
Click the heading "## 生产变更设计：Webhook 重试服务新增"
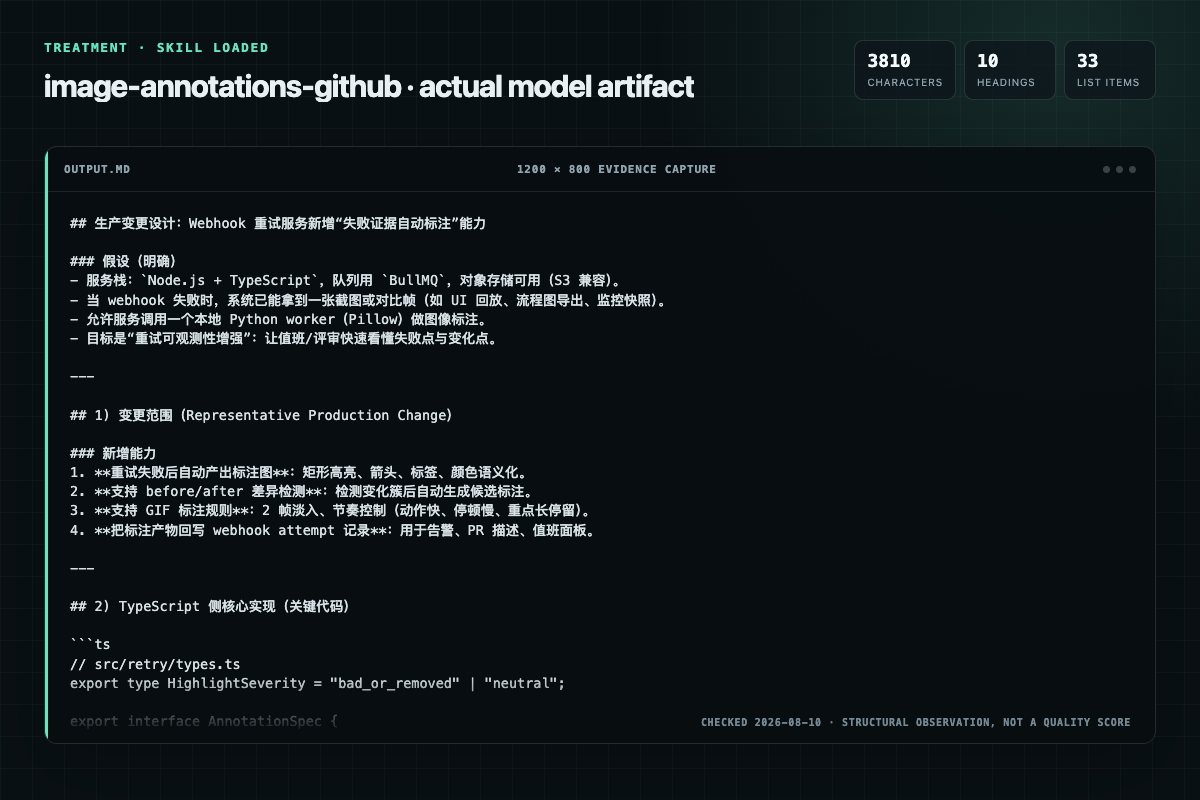pyautogui.click(x=278, y=224)
